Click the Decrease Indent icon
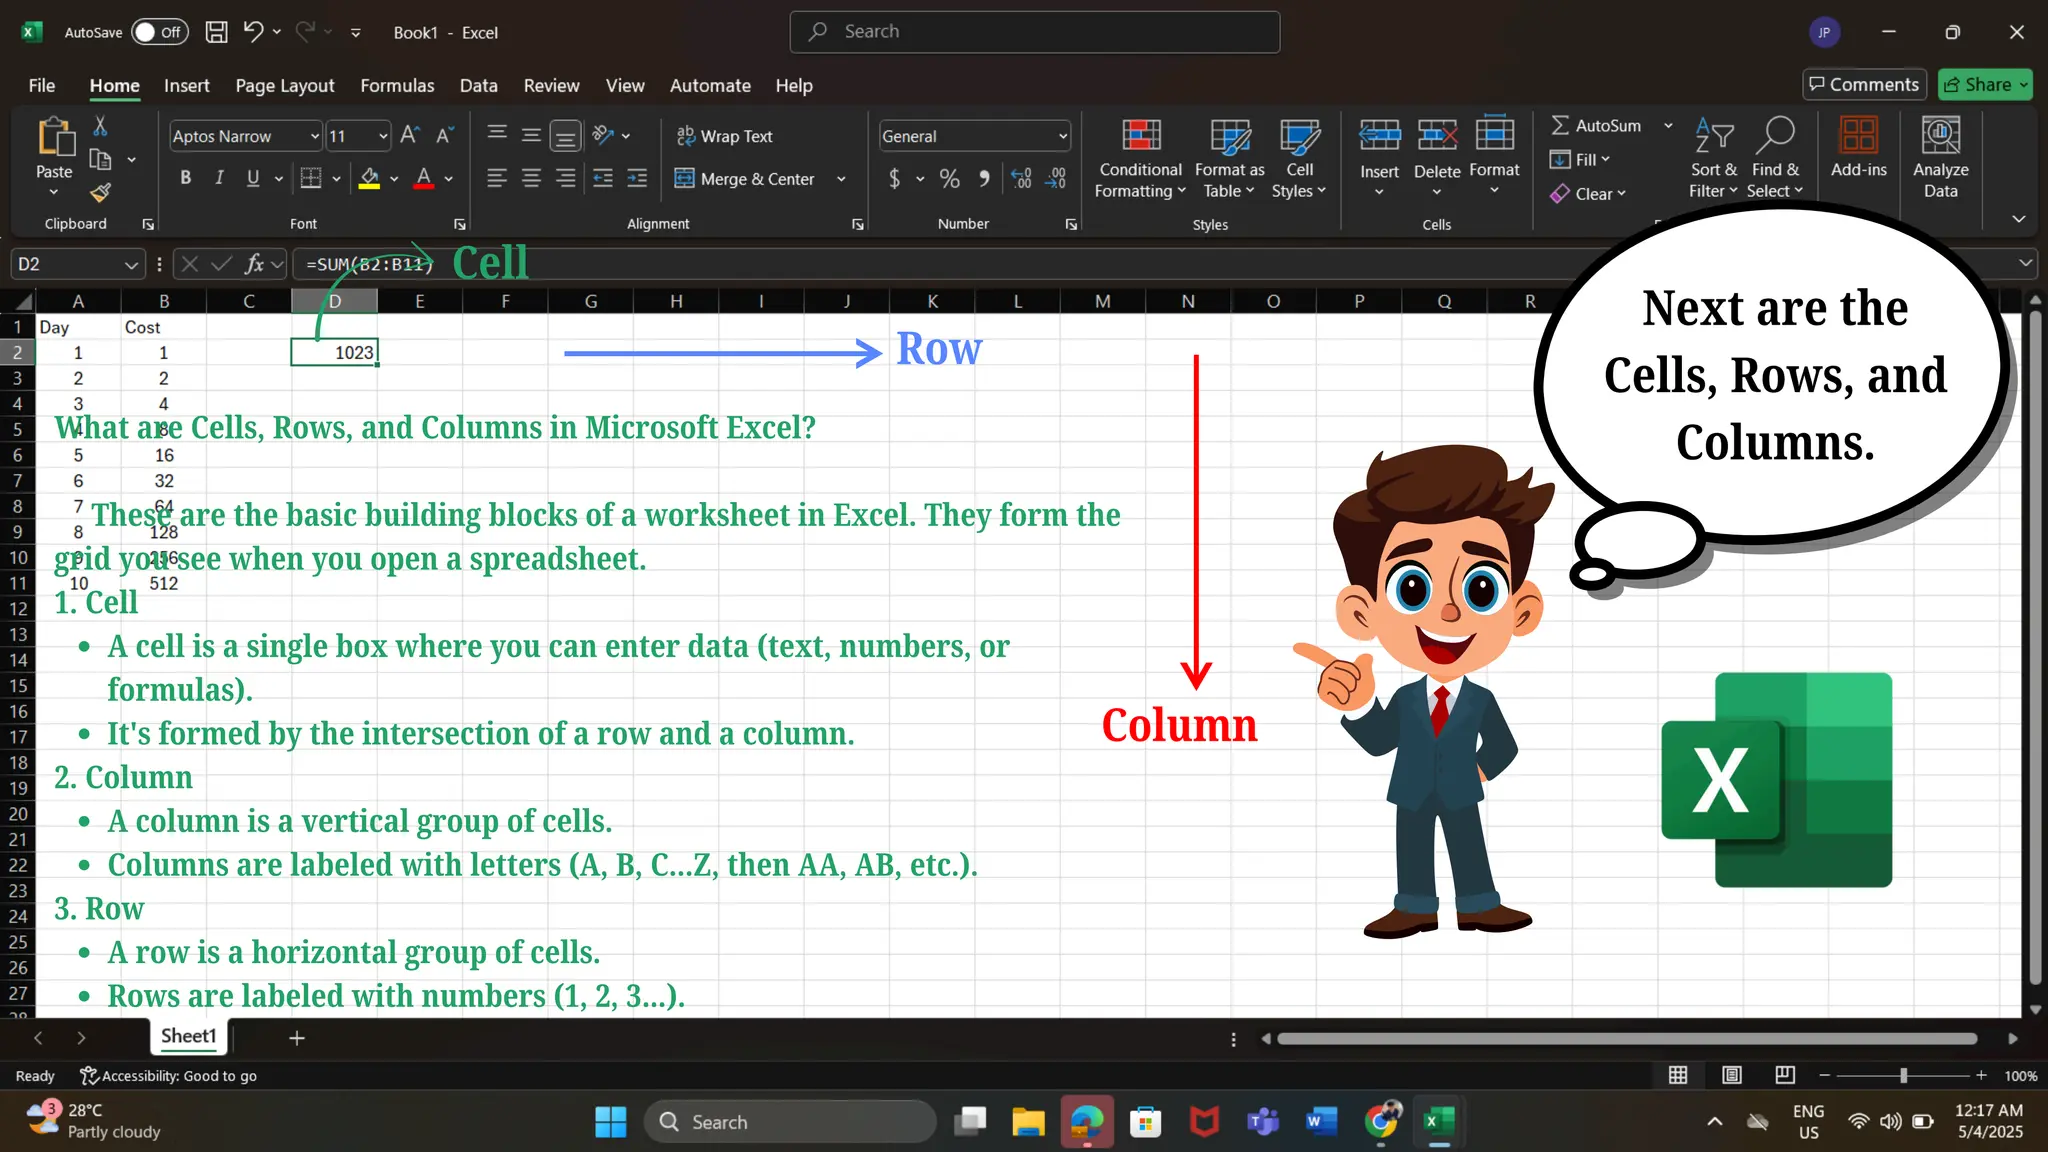This screenshot has width=2048, height=1152. click(602, 179)
